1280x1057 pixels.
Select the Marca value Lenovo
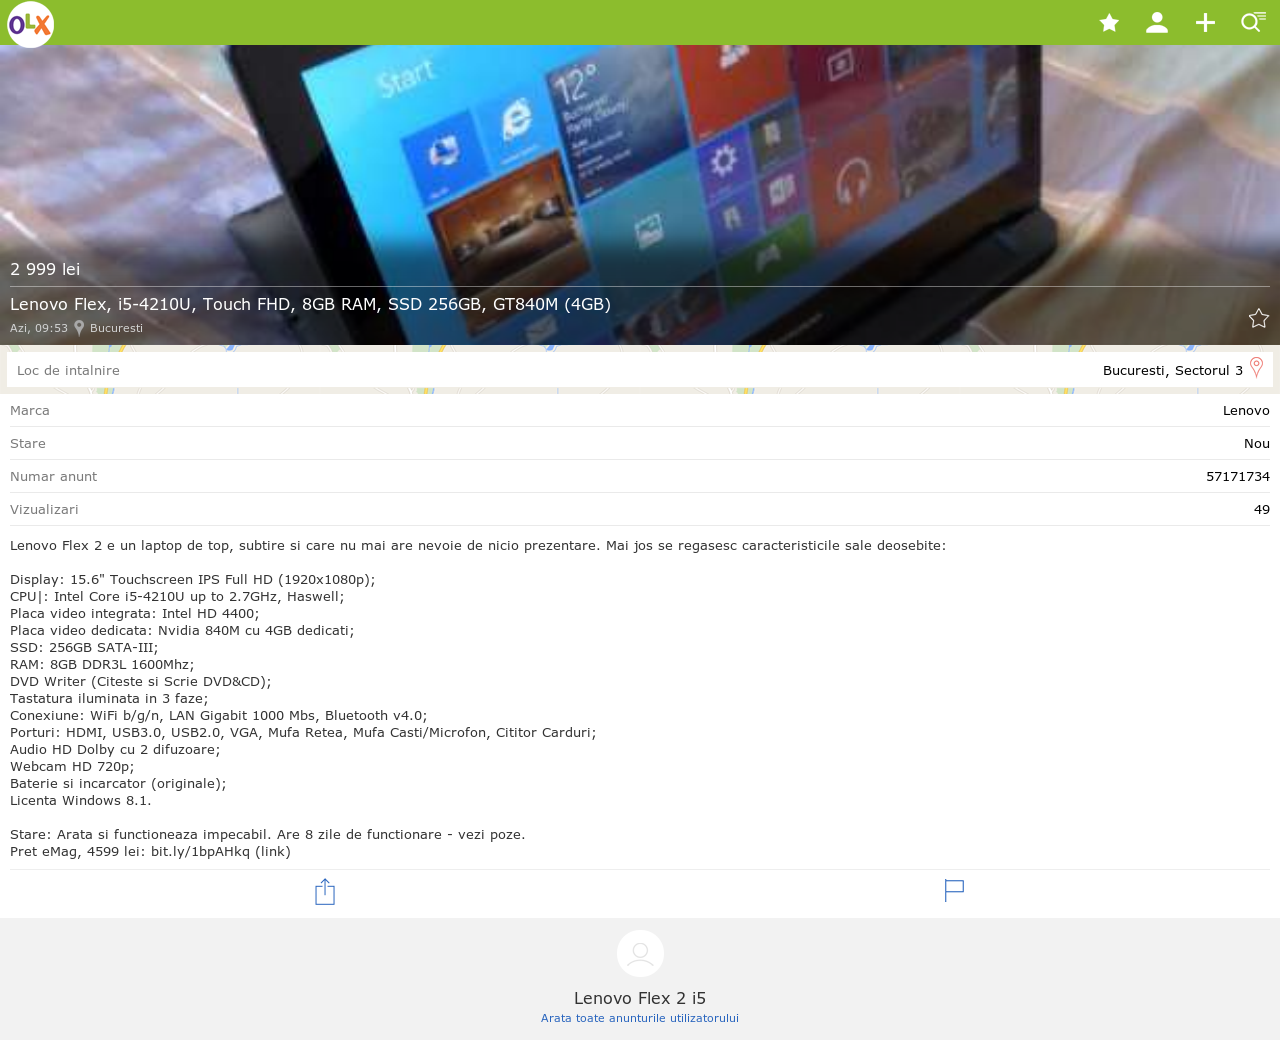1246,410
